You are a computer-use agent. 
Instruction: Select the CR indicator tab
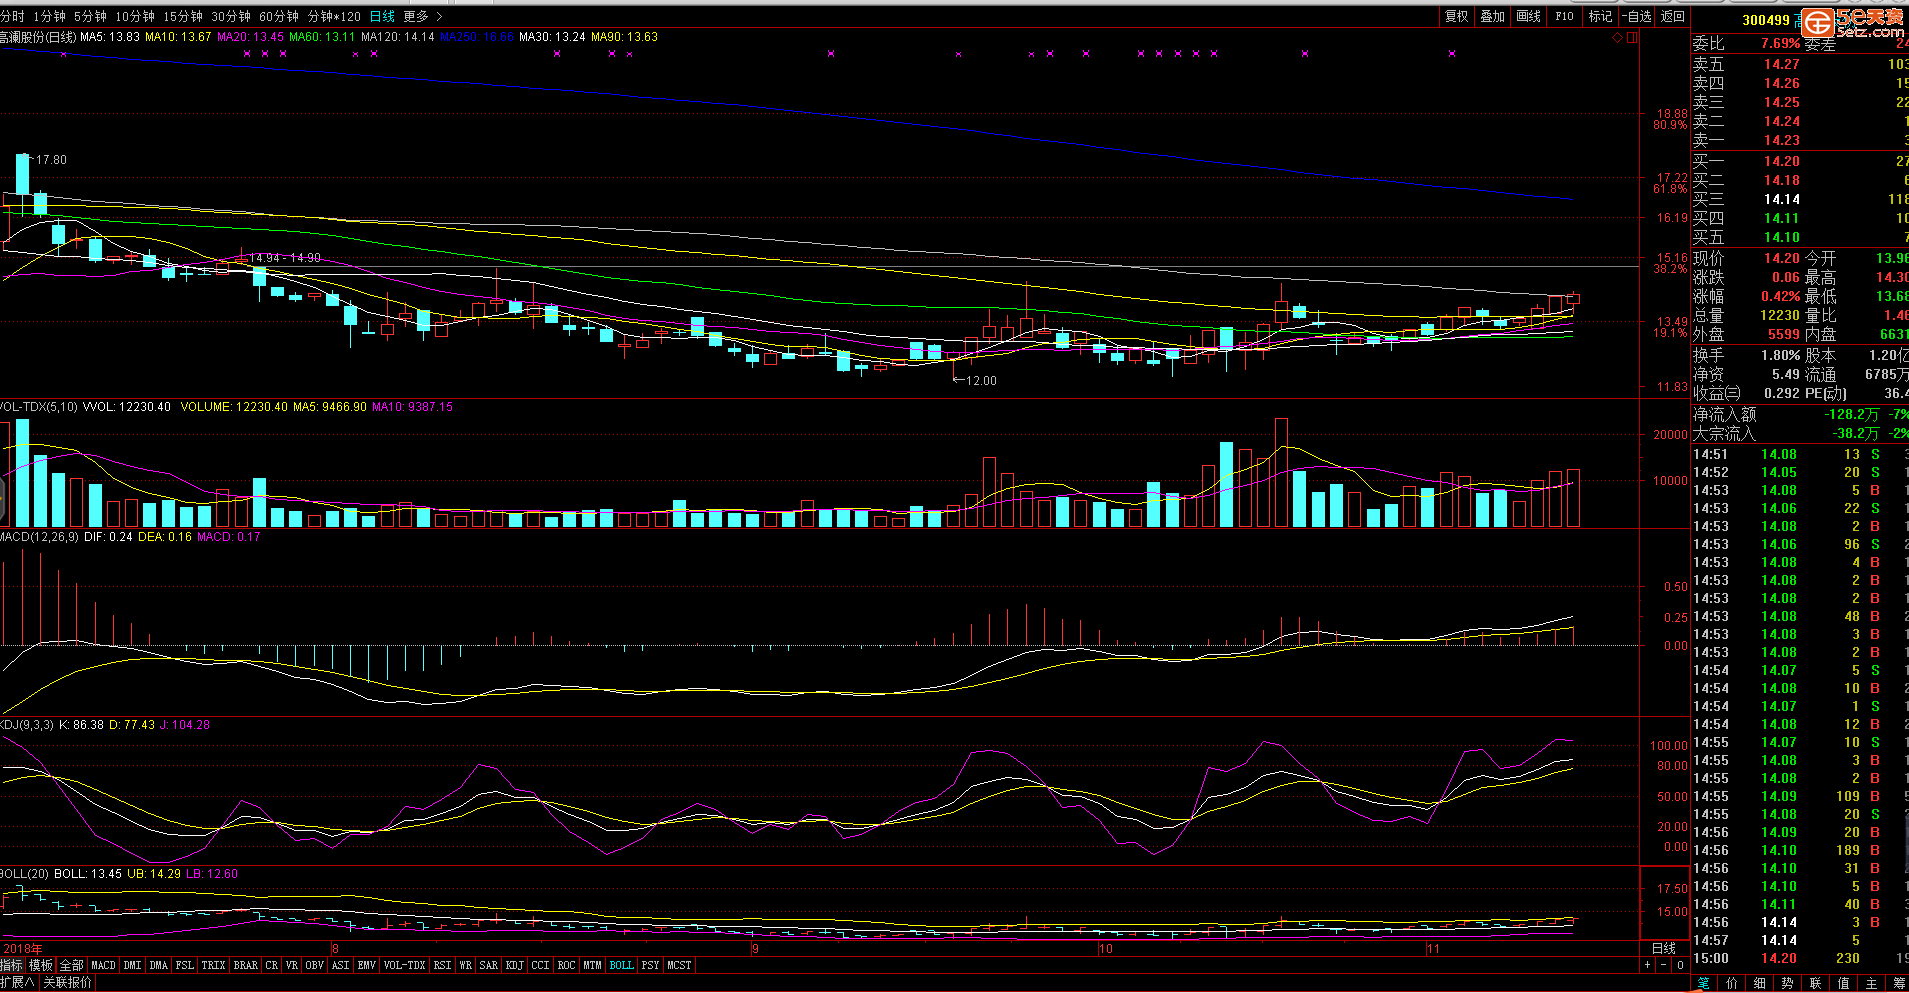[x=271, y=965]
